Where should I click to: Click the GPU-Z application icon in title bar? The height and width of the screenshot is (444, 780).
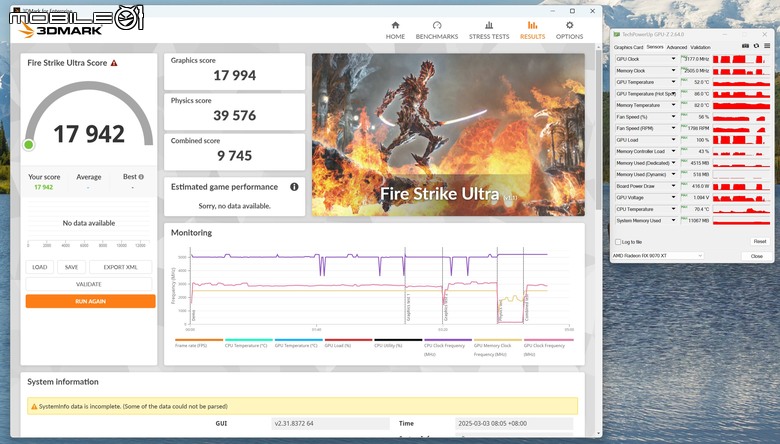point(617,34)
